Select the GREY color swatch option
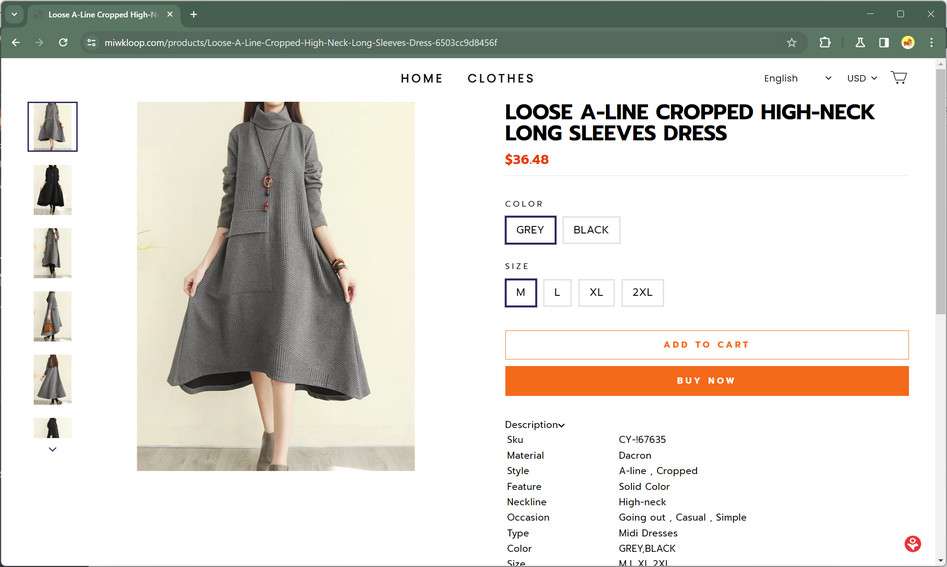The width and height of the screenshot is (947, 567). click(530, 230)
